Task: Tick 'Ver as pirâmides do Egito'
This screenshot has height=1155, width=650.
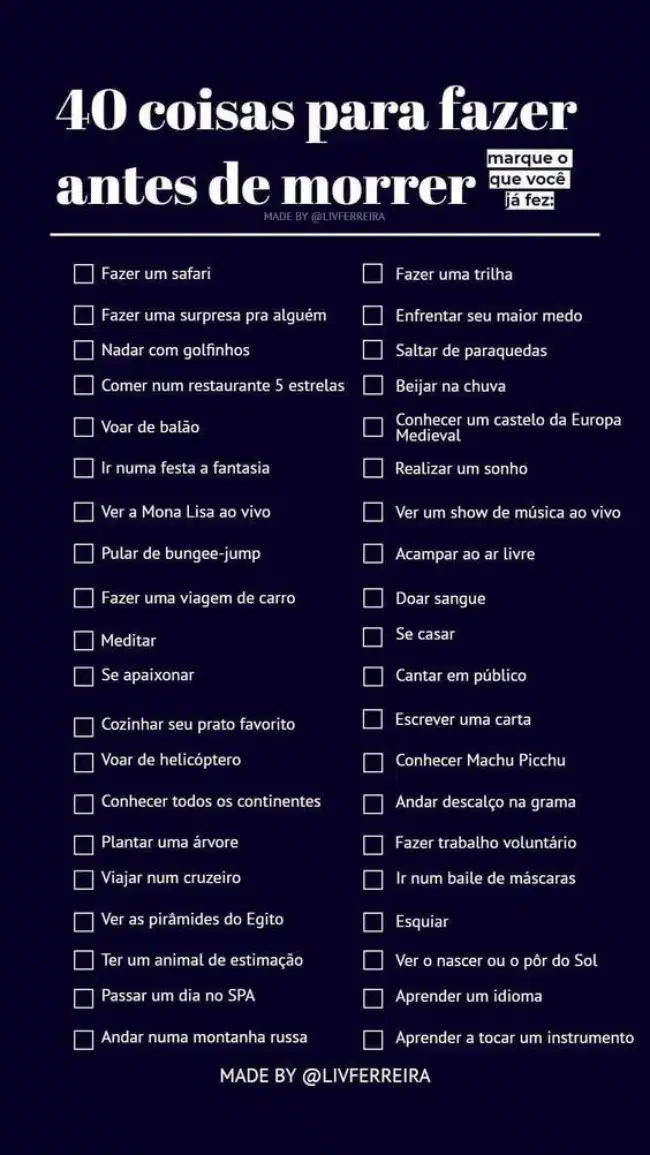Action: (83, 921)
